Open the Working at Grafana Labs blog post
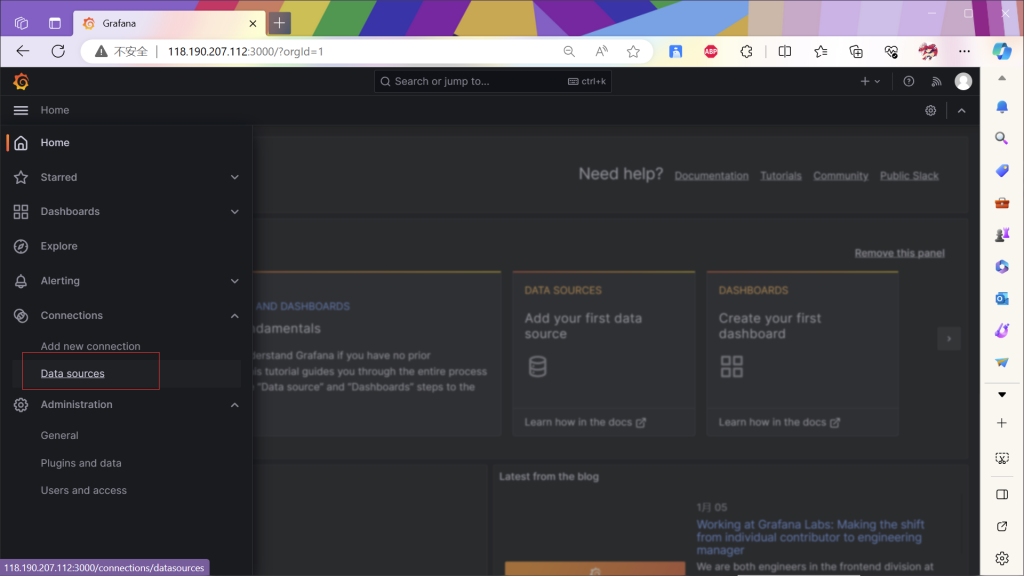 (x=810, y=537)
